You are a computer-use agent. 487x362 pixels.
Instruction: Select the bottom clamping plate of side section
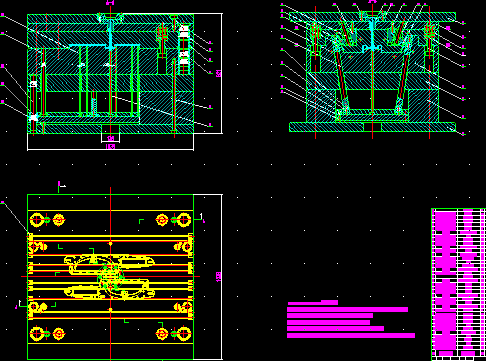(372, 127)
